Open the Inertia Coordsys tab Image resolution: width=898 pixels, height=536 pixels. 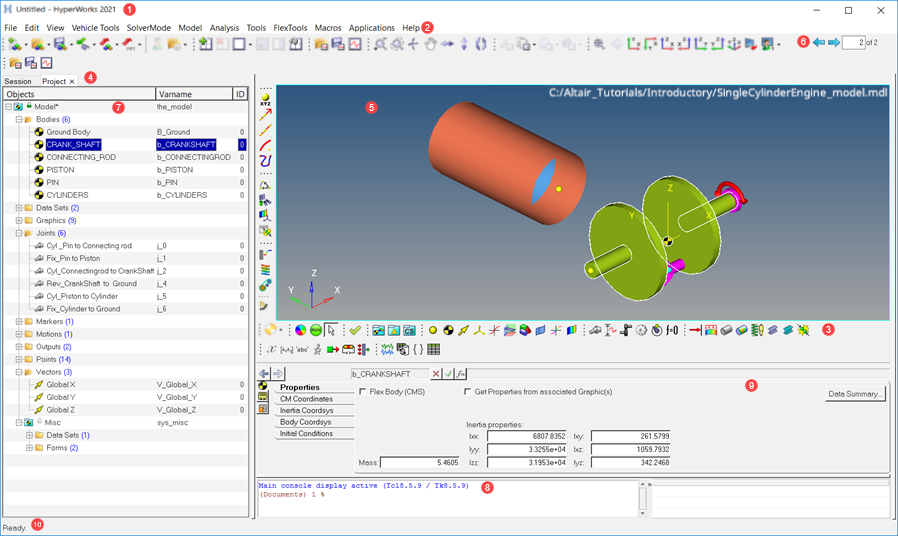306,410
